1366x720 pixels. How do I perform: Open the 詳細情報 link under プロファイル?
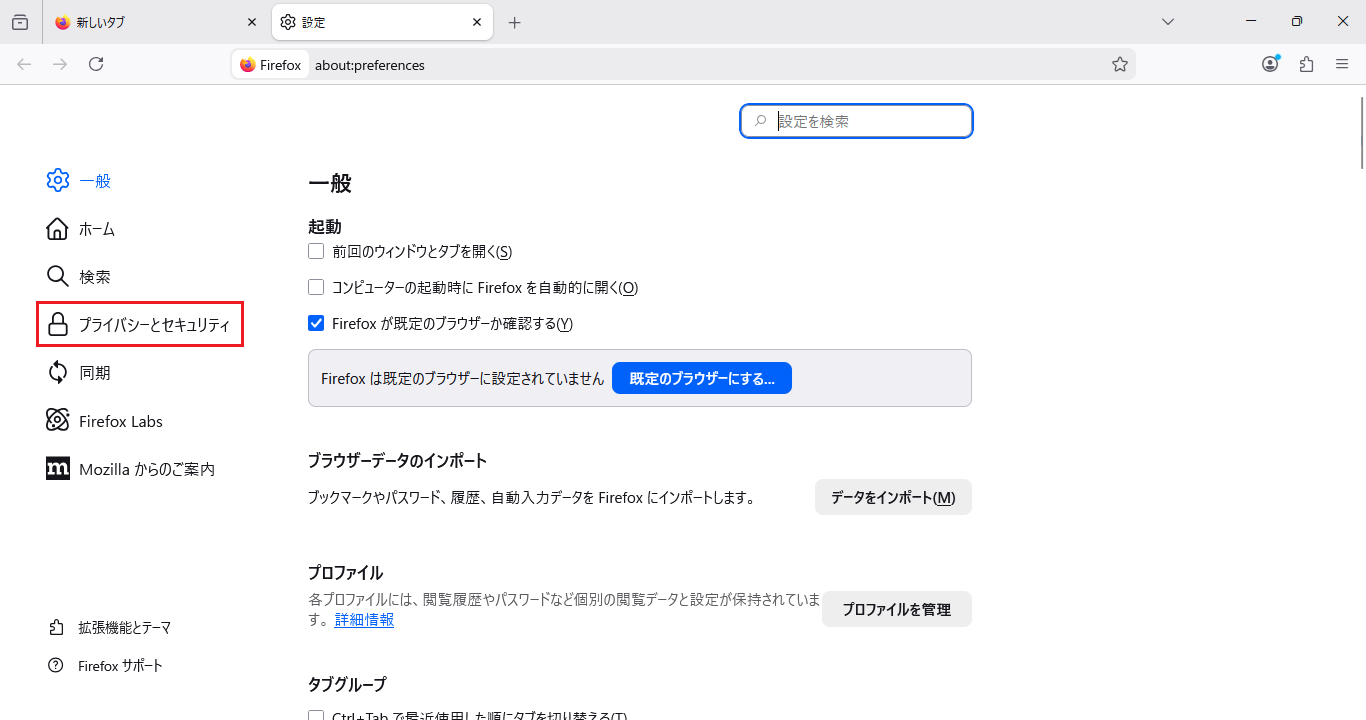364,620
